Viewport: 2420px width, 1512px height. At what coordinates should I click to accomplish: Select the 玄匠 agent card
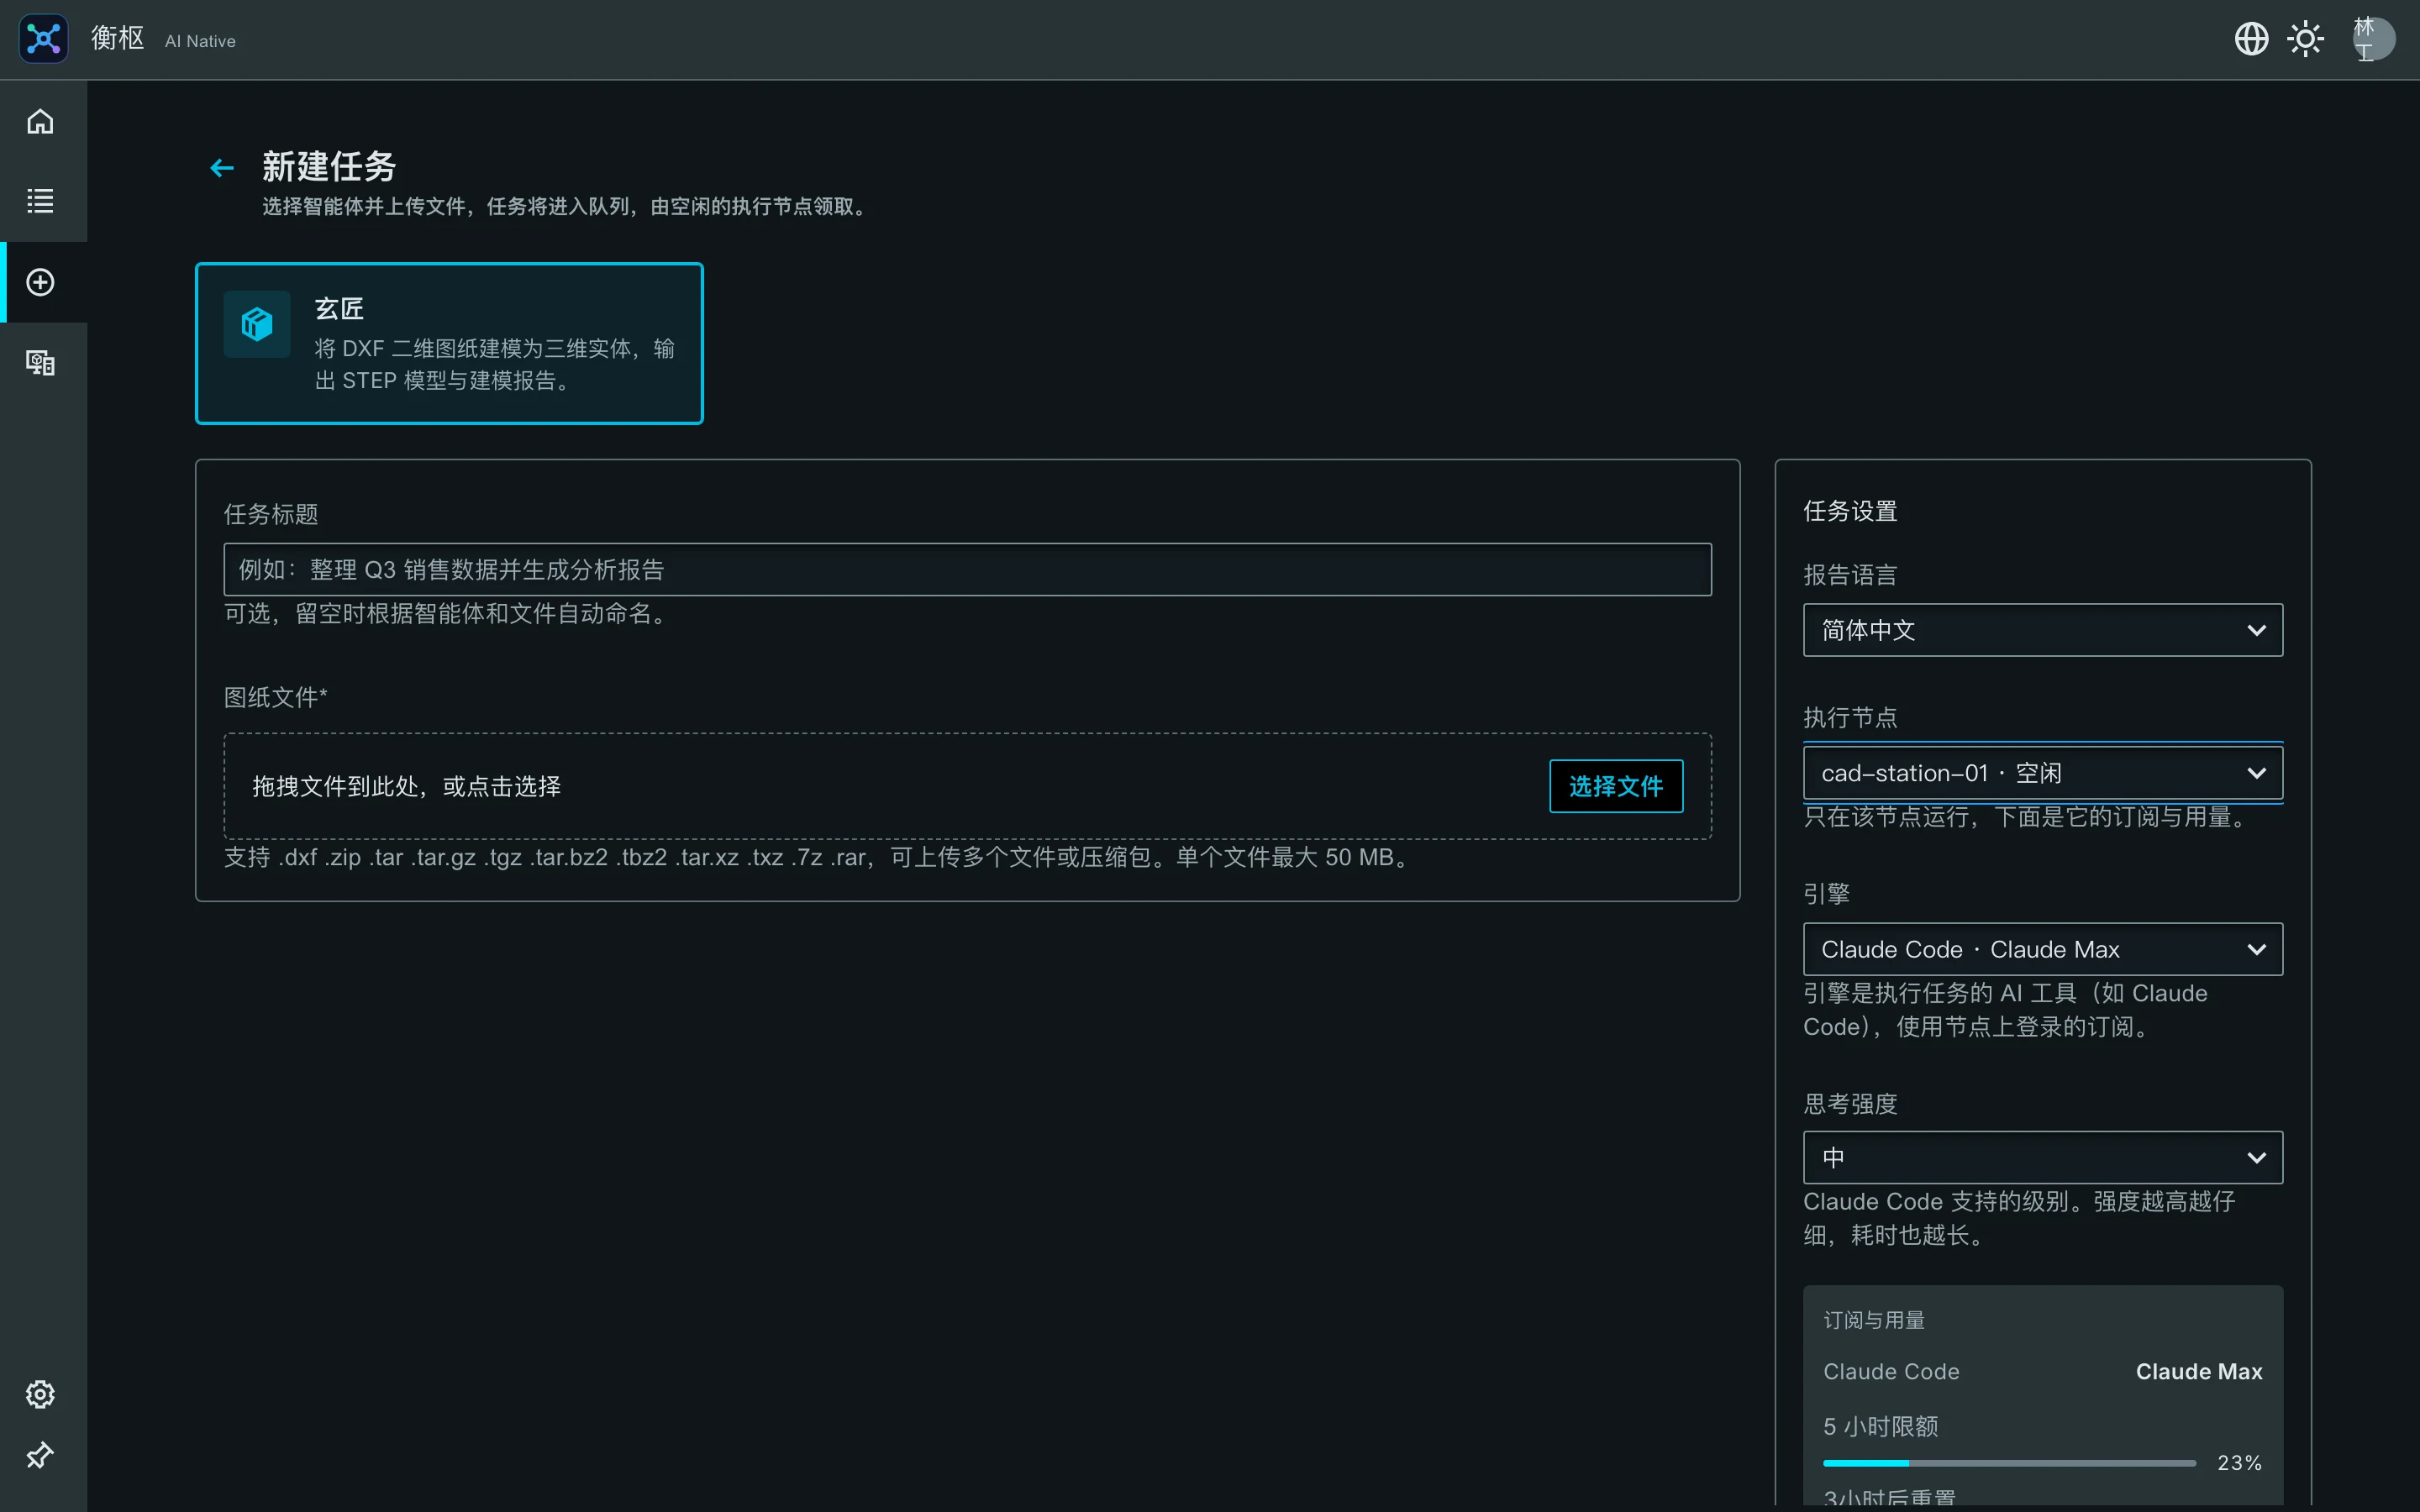point(449,343)
